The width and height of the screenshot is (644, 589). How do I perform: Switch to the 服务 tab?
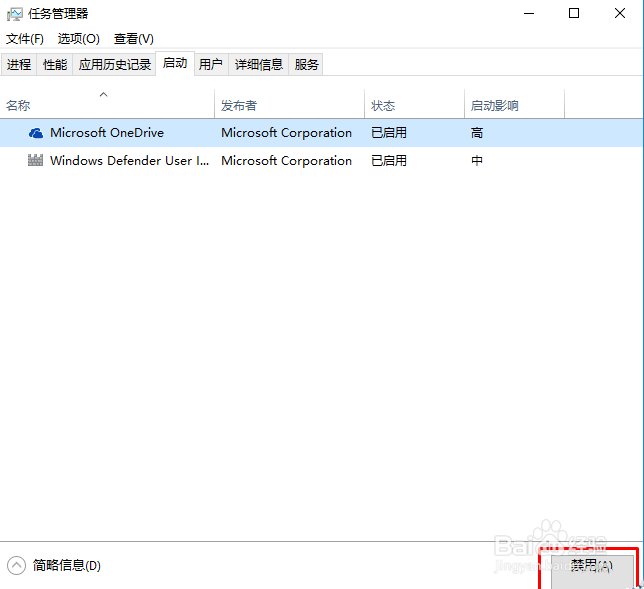tap(306, 64)
